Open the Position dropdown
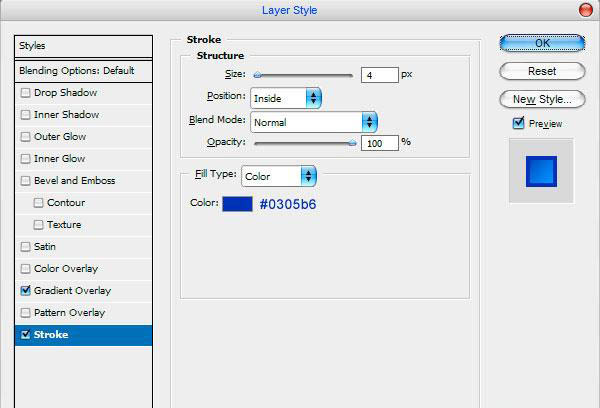 pos(286,98)
